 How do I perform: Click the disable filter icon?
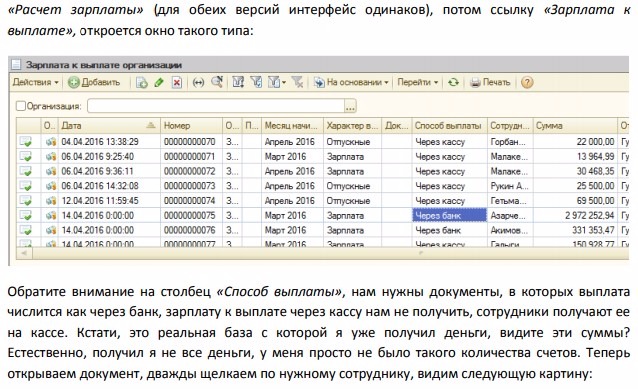point(297,83)
